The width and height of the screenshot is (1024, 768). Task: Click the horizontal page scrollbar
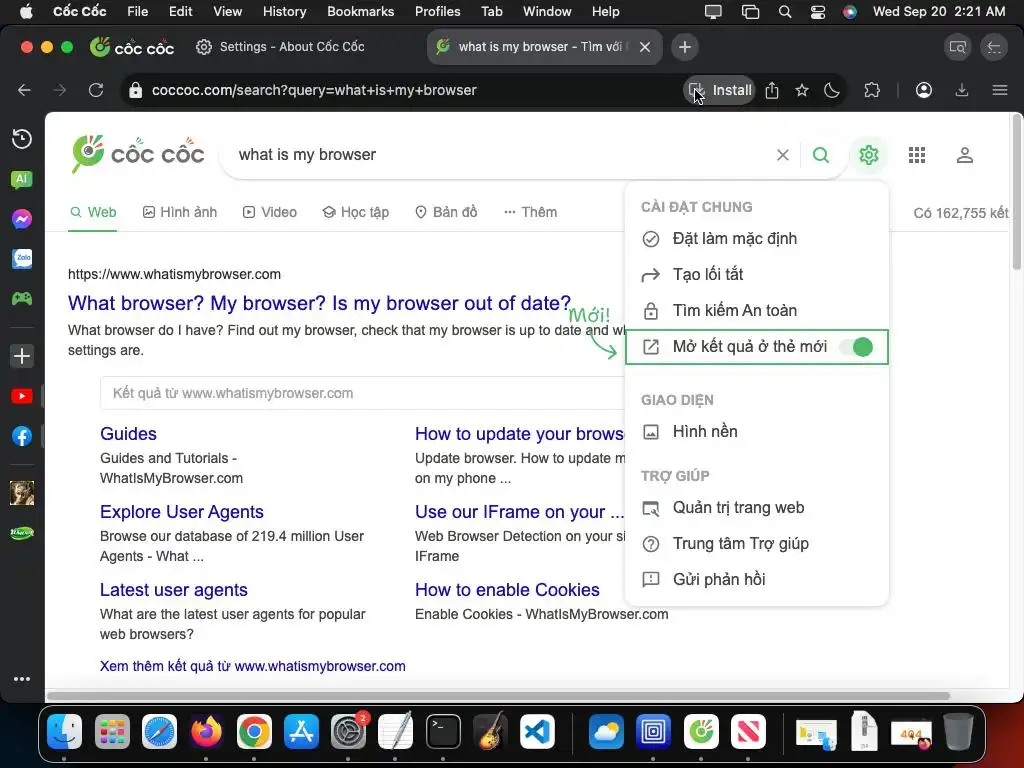[x=498, y=696]
